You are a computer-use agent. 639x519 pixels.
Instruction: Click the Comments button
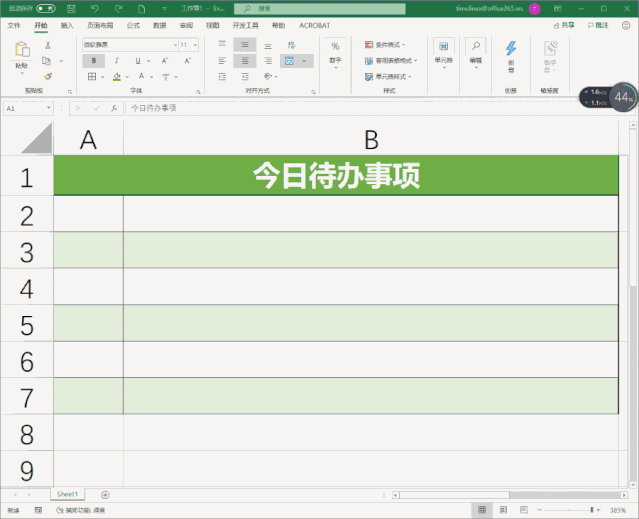pos(598,25)
